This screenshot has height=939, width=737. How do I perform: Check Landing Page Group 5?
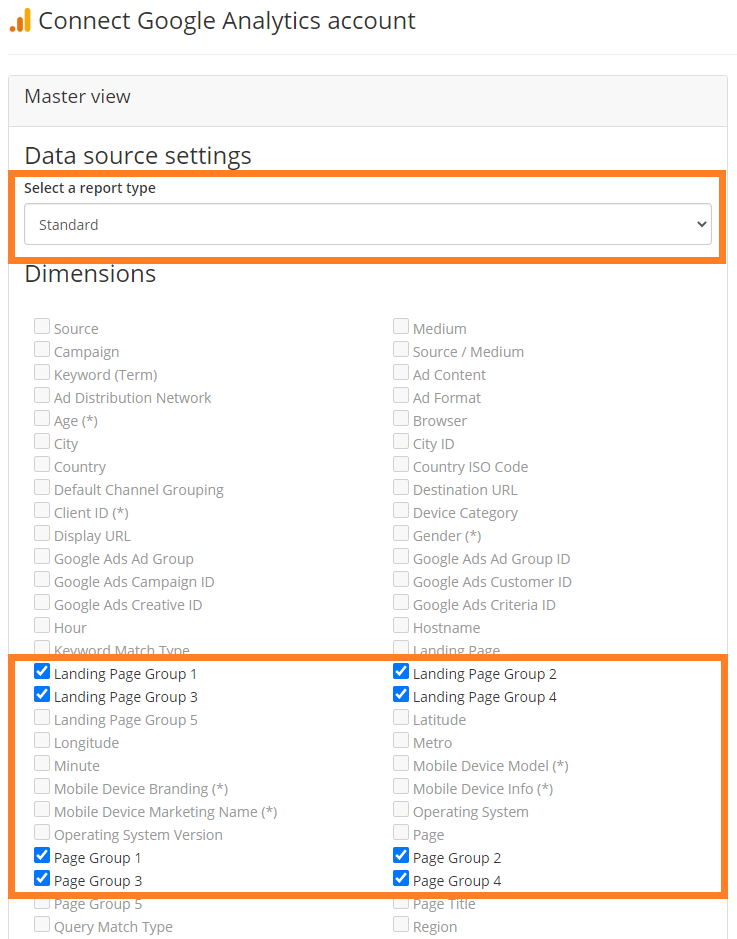click(42, 717)
